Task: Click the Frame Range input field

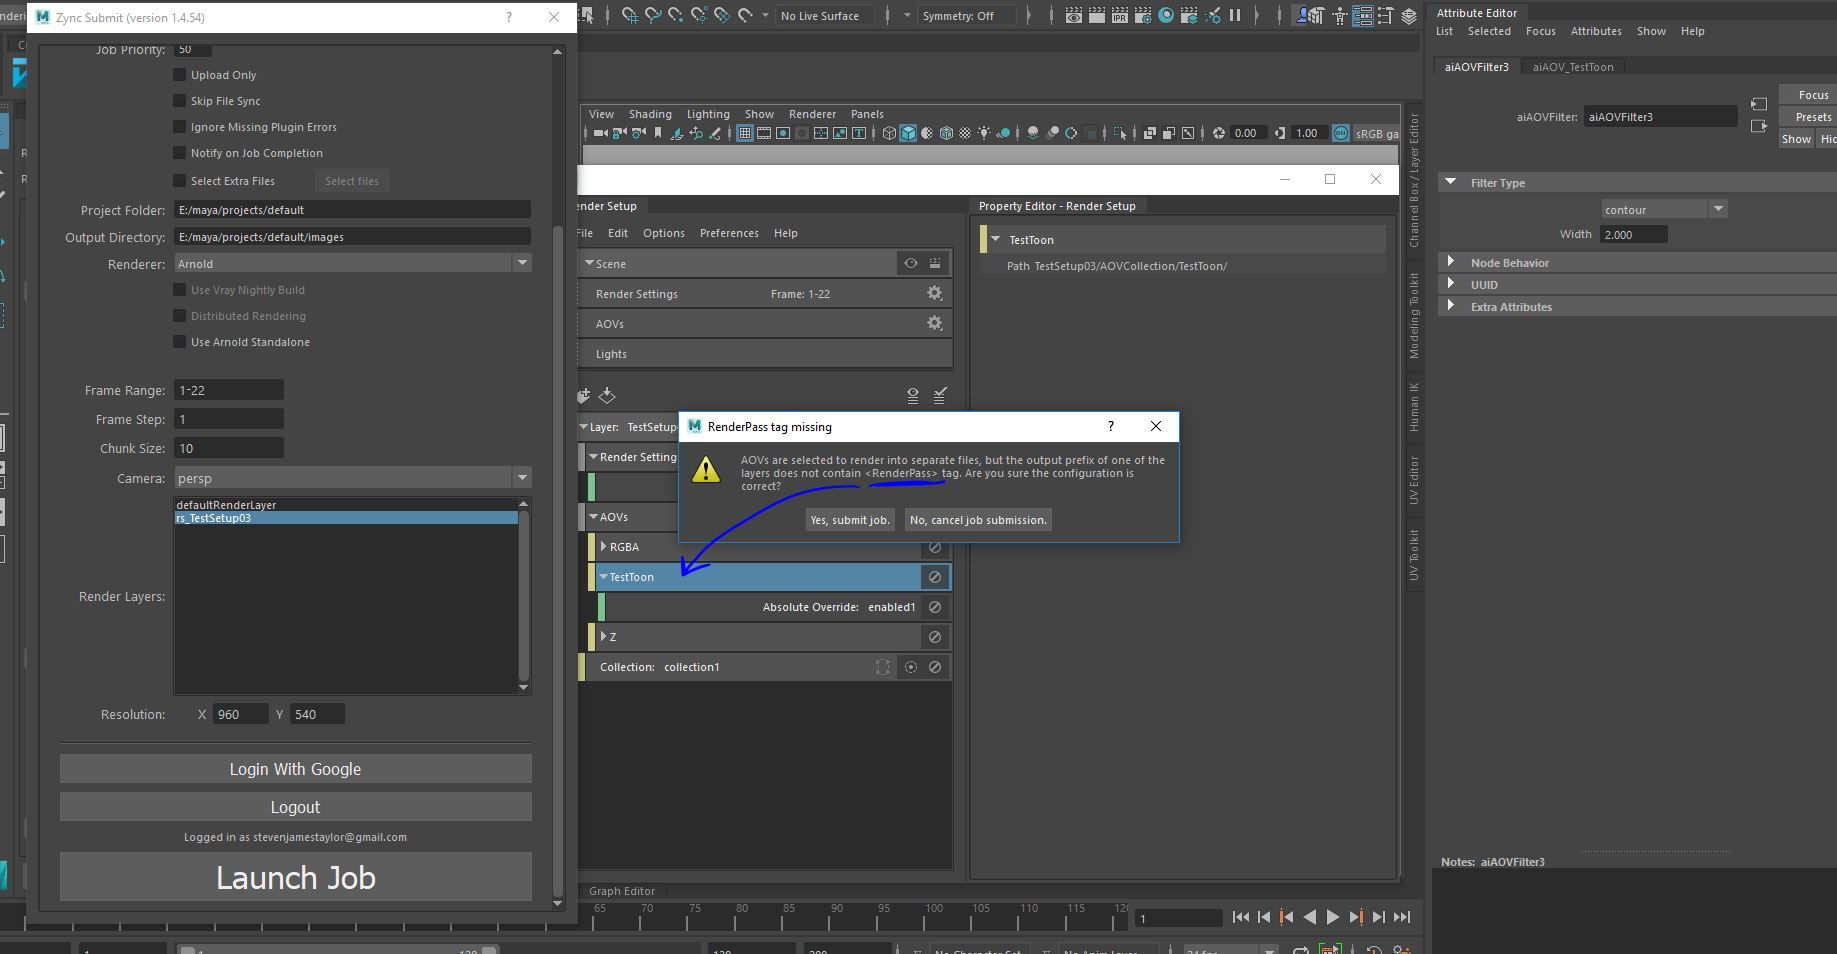Action: tap(229, 390)
